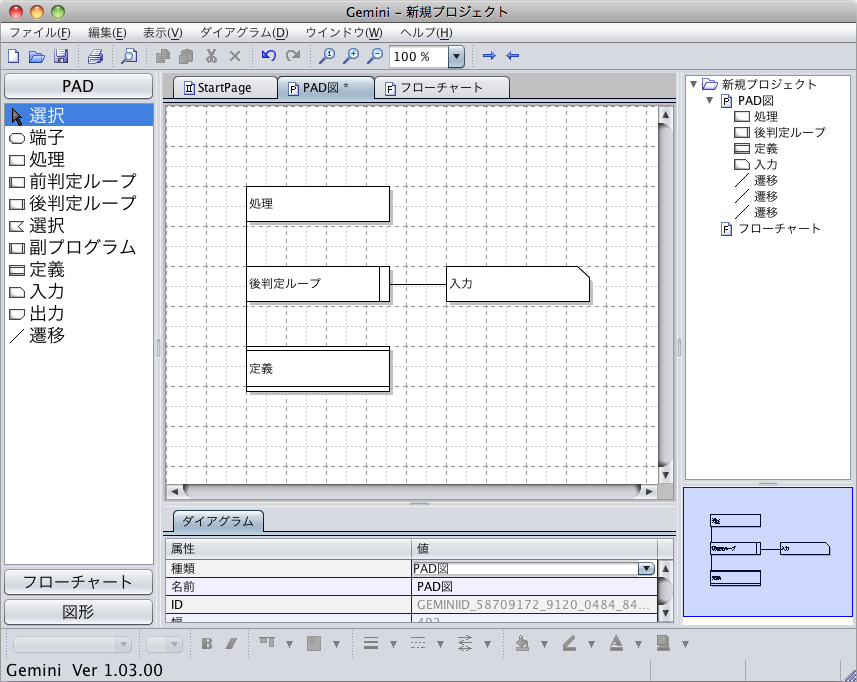Click the PAD palette header button
Viewport: 857px width, 682px height.
(x=78, y=86)
